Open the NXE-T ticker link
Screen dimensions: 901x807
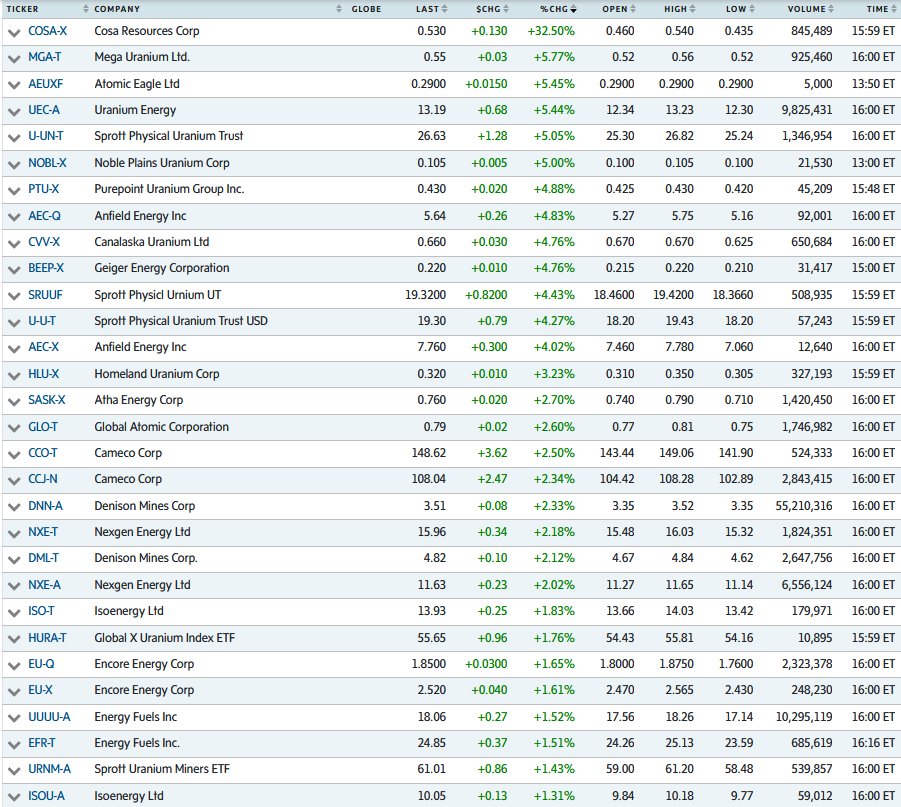pyautogui.click(x=43, y=532)
